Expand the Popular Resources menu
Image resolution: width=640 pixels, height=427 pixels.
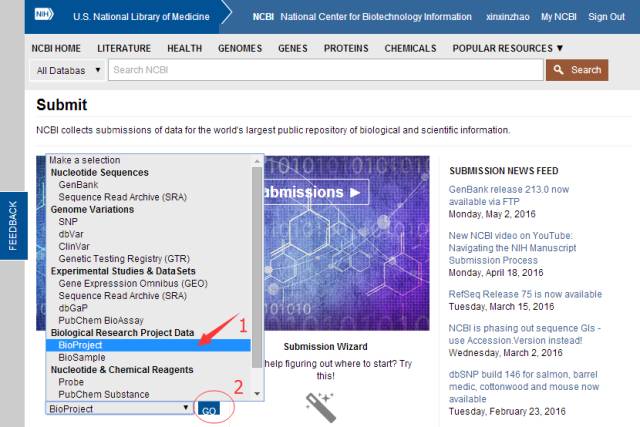(x=508, y=48)
